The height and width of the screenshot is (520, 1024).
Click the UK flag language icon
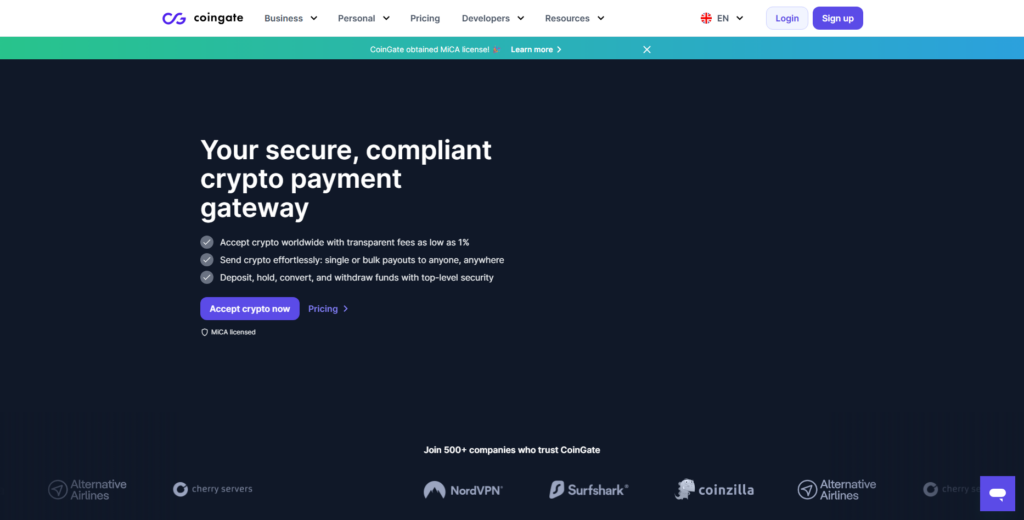706,18
